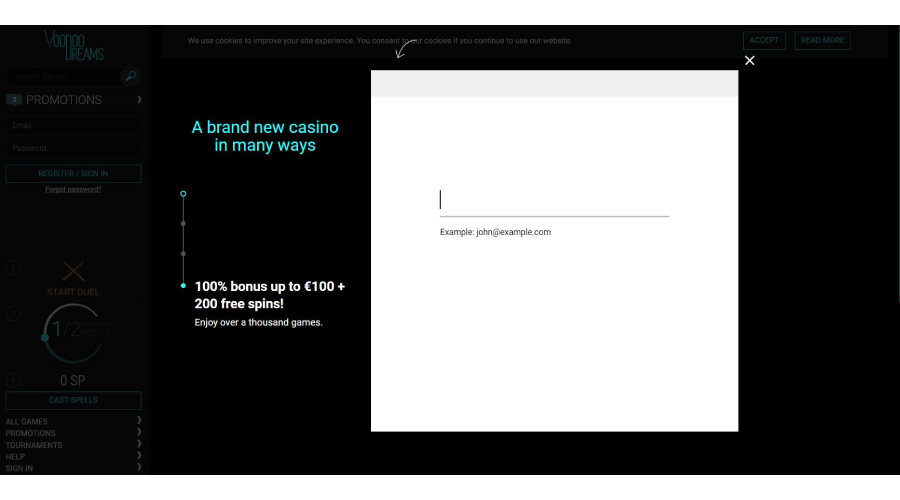
Task: Click the help icon beside 0 SP
Action: click(x=14, y=380)
